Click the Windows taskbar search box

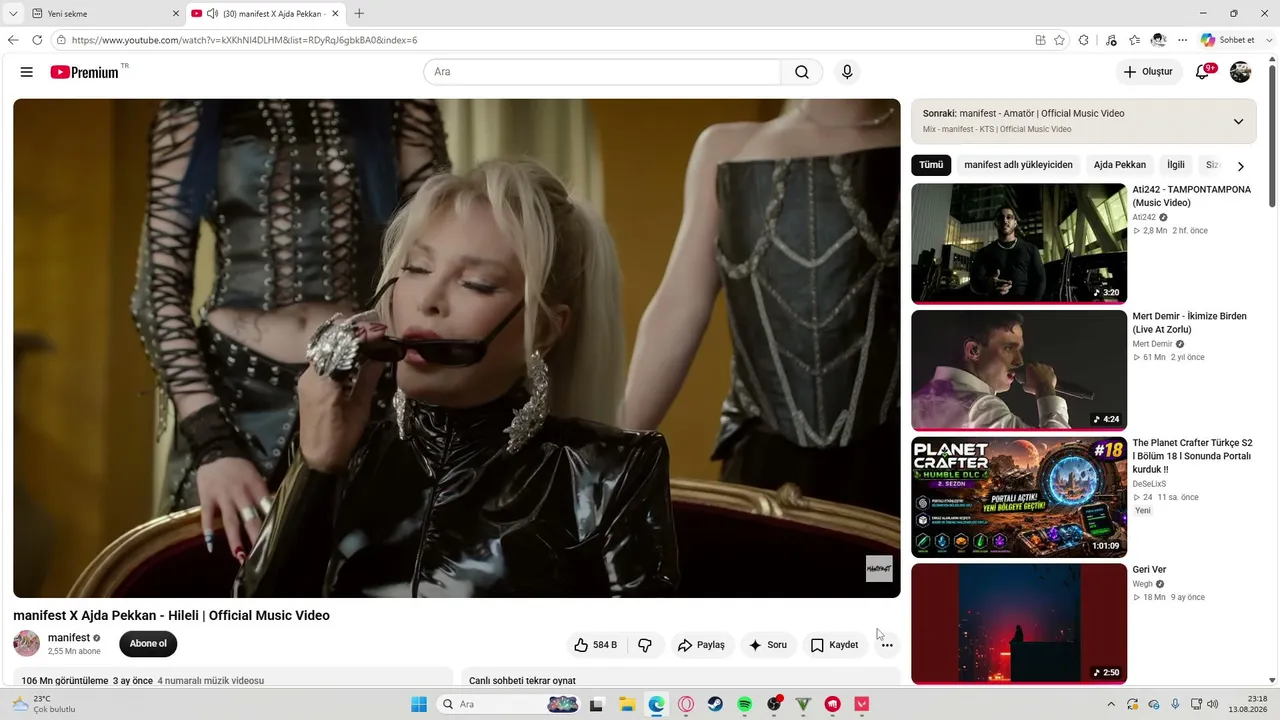click(510, 704)
